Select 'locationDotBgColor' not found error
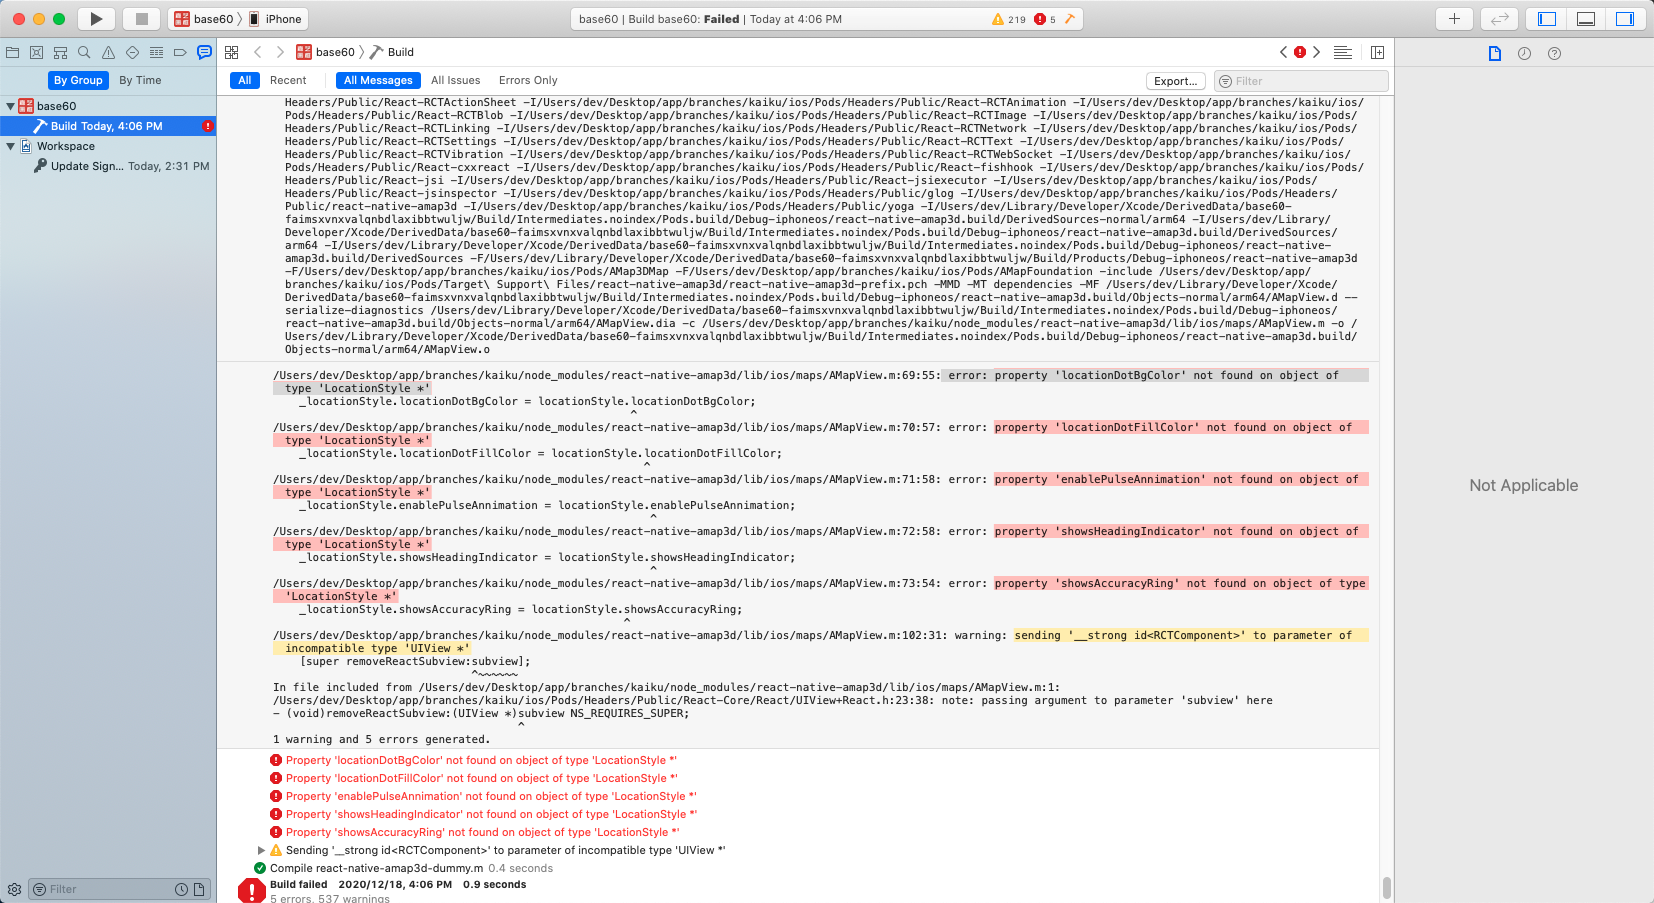1654x903 pixels. 473,760
